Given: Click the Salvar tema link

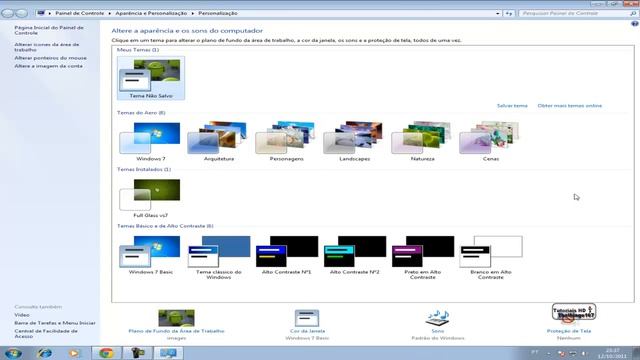Looking at the screenshot, I should [x=512, y=106].
